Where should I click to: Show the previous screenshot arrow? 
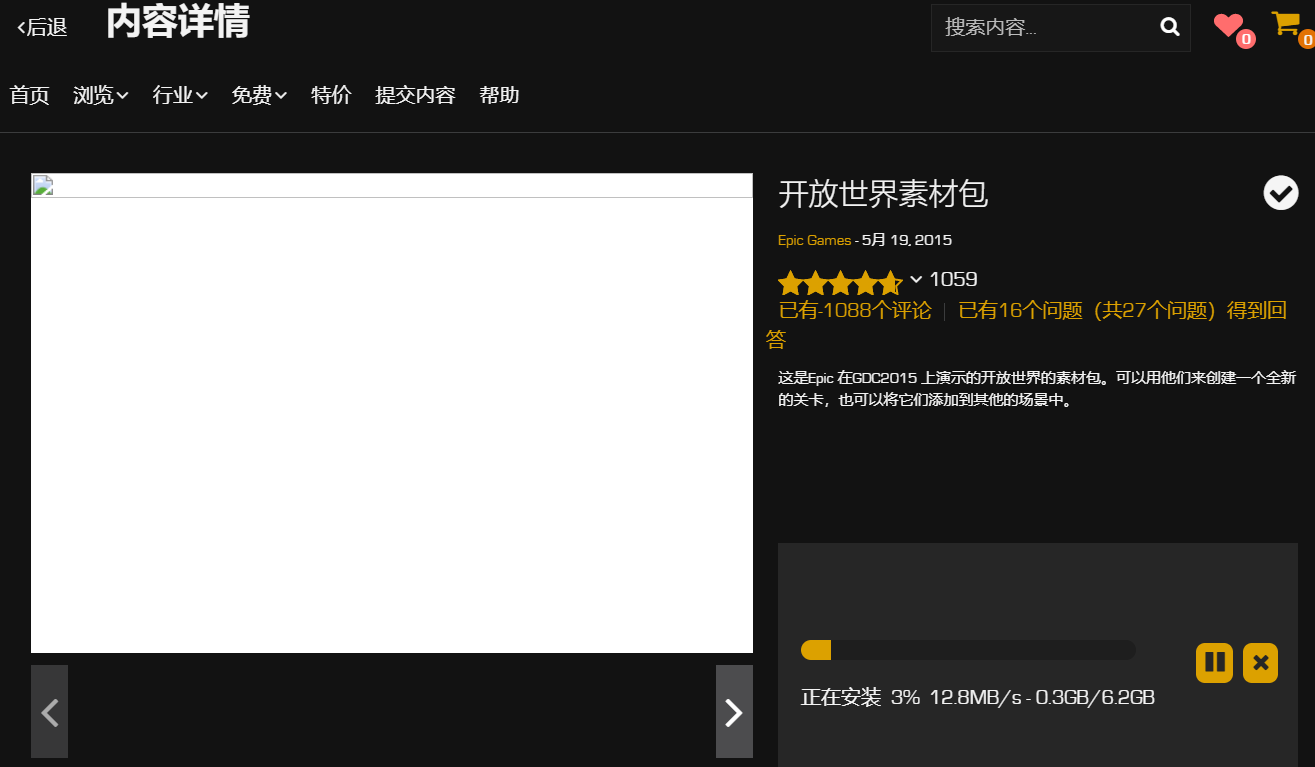pyautogui.click(x=49, y=712)
